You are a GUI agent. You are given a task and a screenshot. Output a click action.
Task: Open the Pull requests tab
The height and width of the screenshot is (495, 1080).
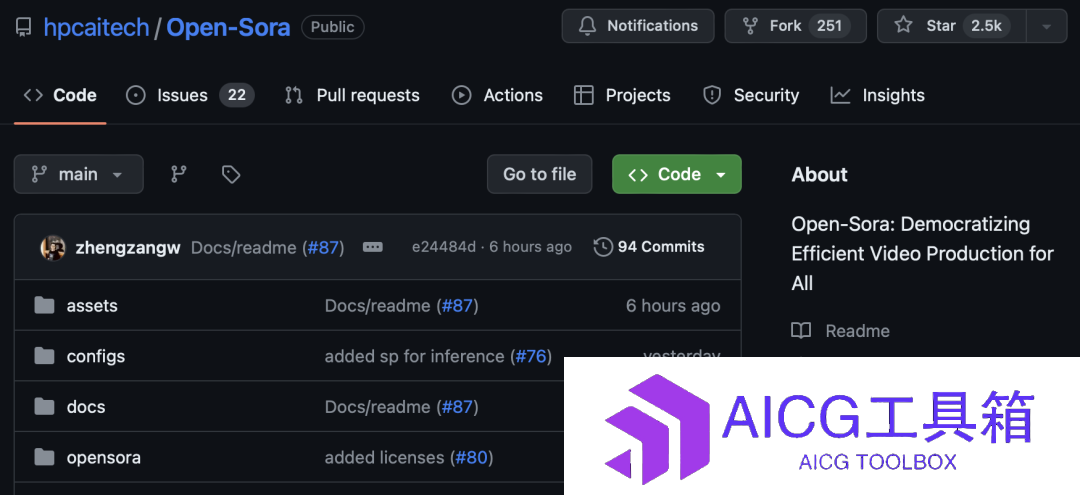[352, 95]
